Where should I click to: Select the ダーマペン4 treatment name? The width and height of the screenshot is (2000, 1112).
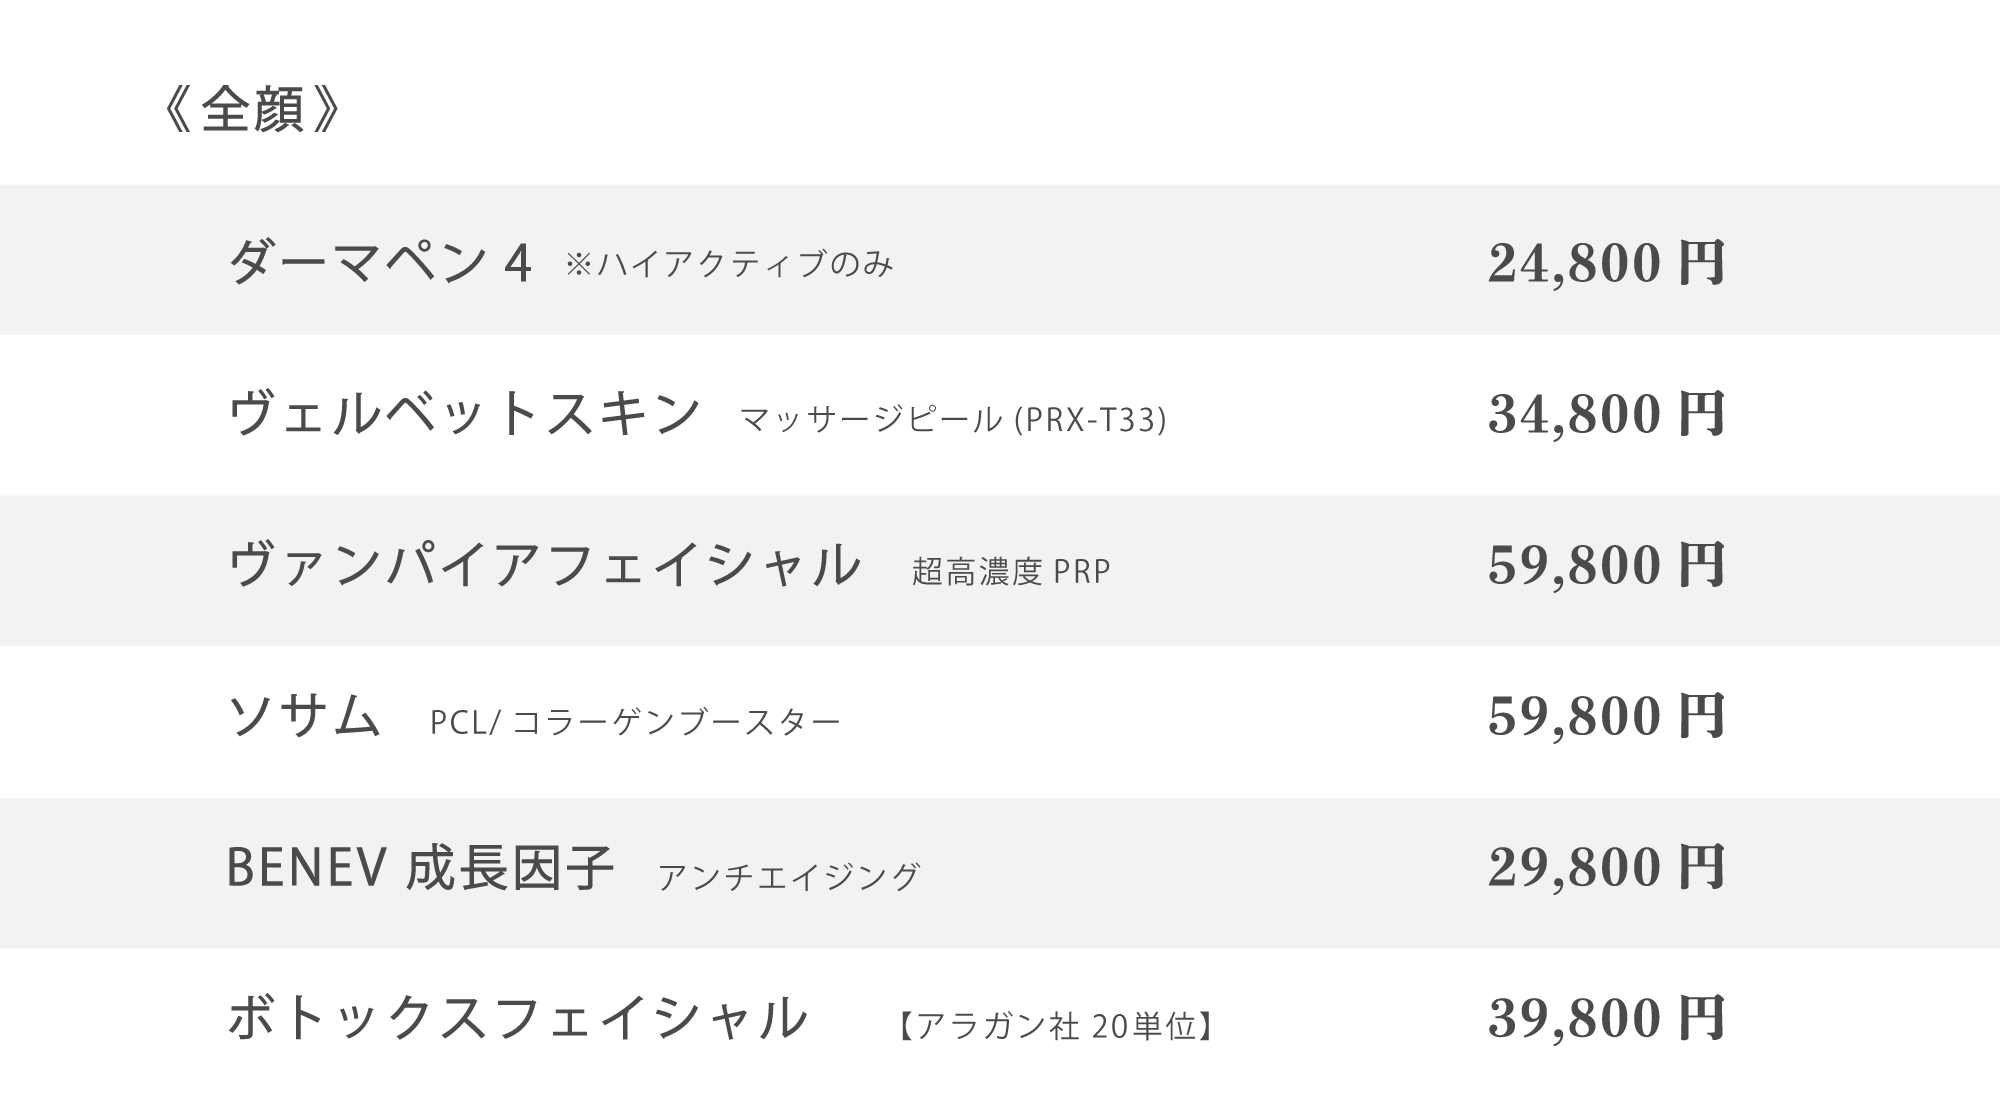(380, 263)
